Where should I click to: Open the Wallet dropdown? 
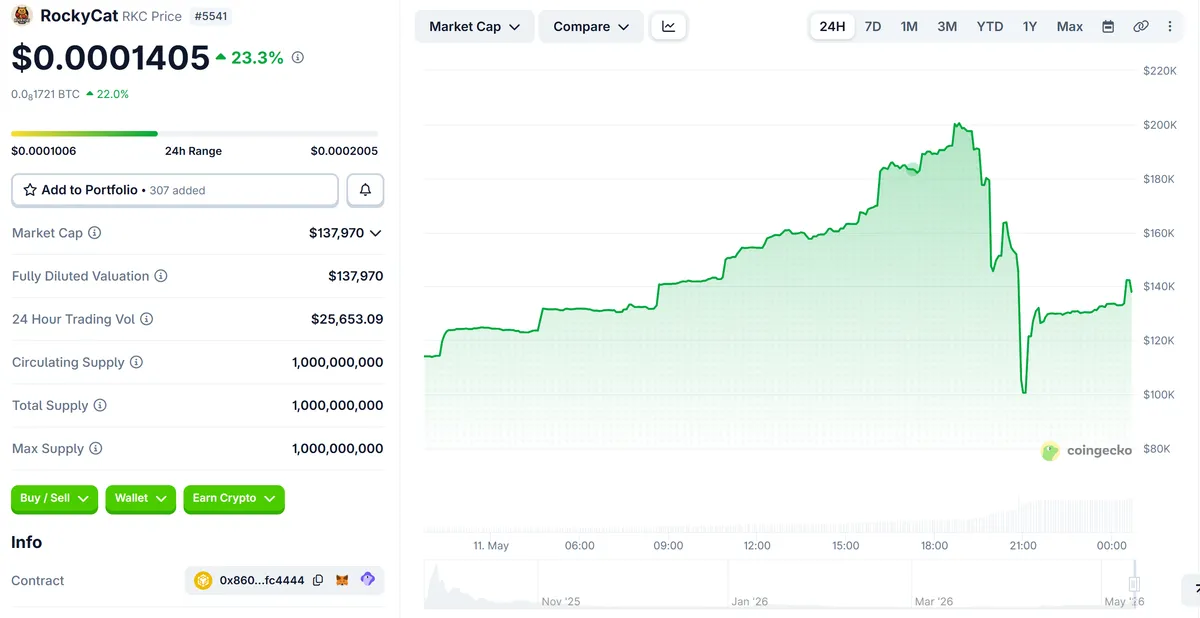point(140,499)
